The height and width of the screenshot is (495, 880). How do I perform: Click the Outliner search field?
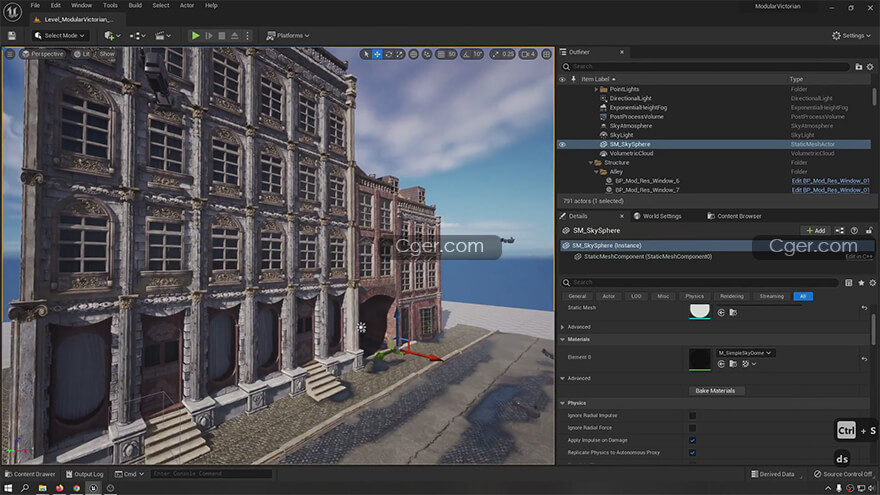(700, 66)
